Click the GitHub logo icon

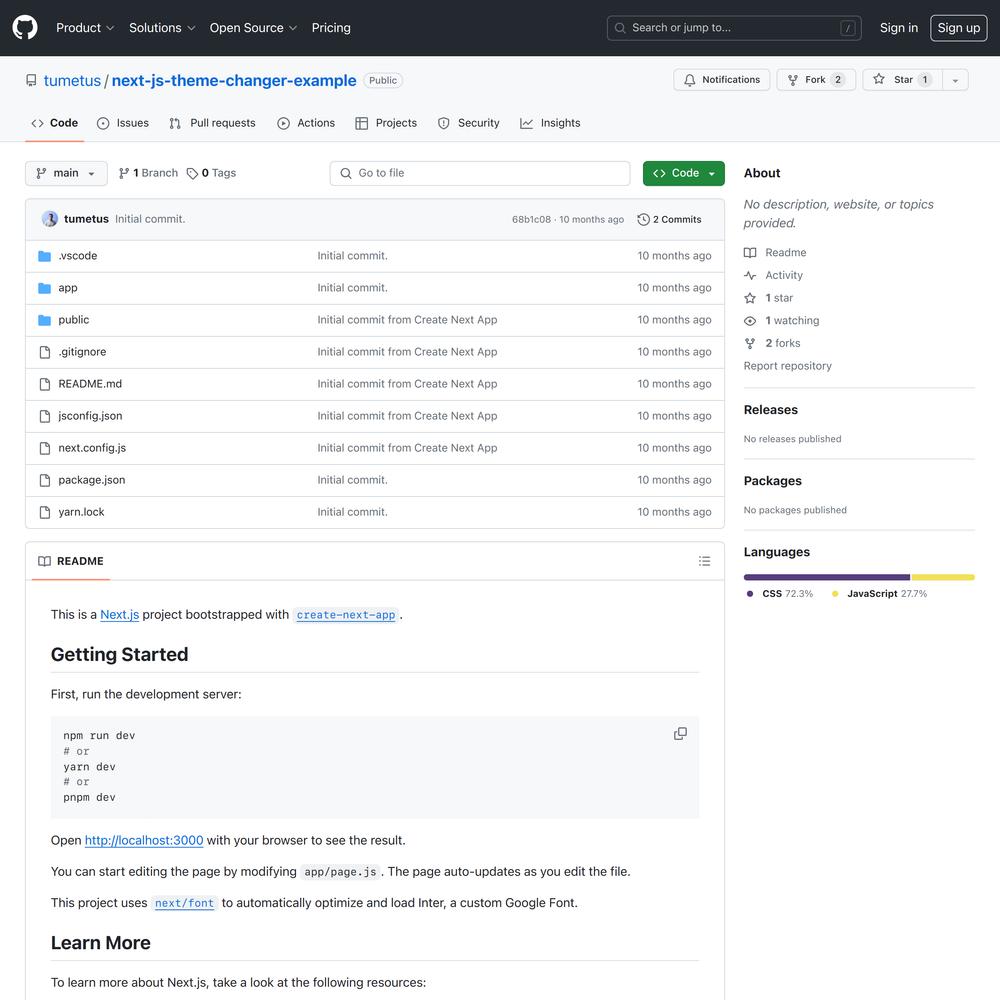click(25, 28)
